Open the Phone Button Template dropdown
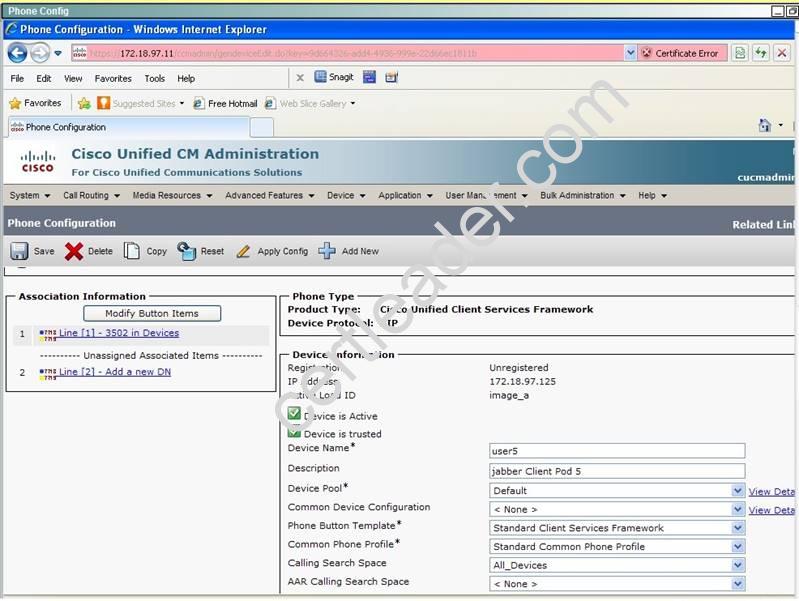This screenshot has width=799, height=601. click(617, 528)
